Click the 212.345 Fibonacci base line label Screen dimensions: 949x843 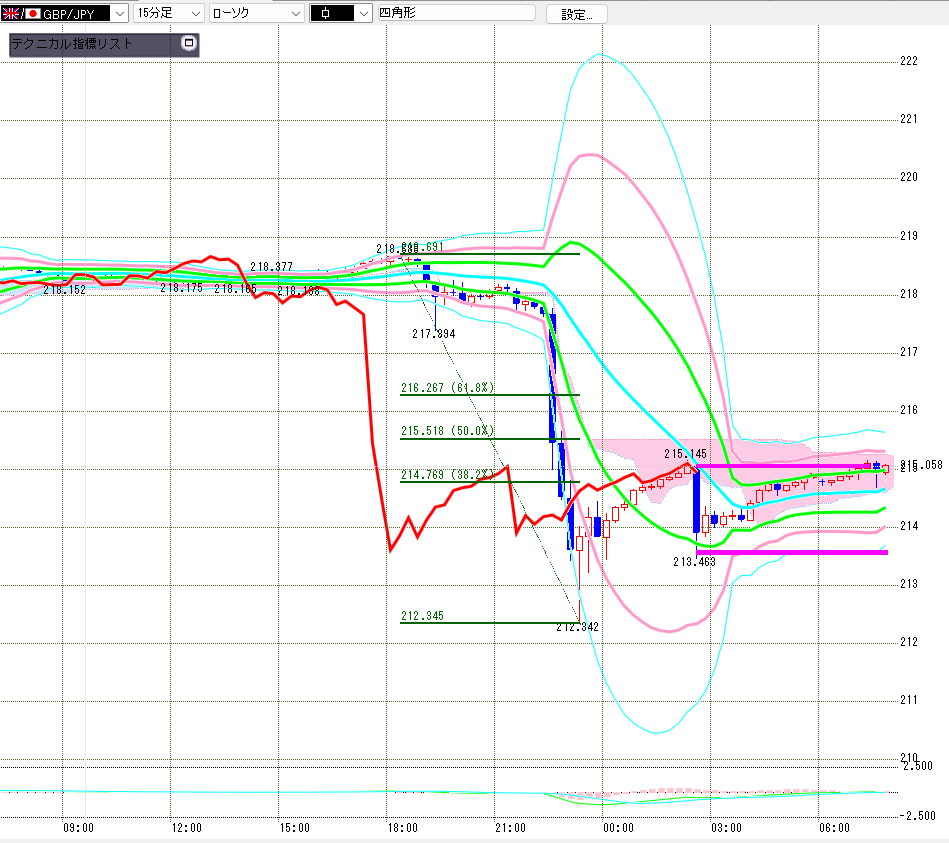click(422, 616)
